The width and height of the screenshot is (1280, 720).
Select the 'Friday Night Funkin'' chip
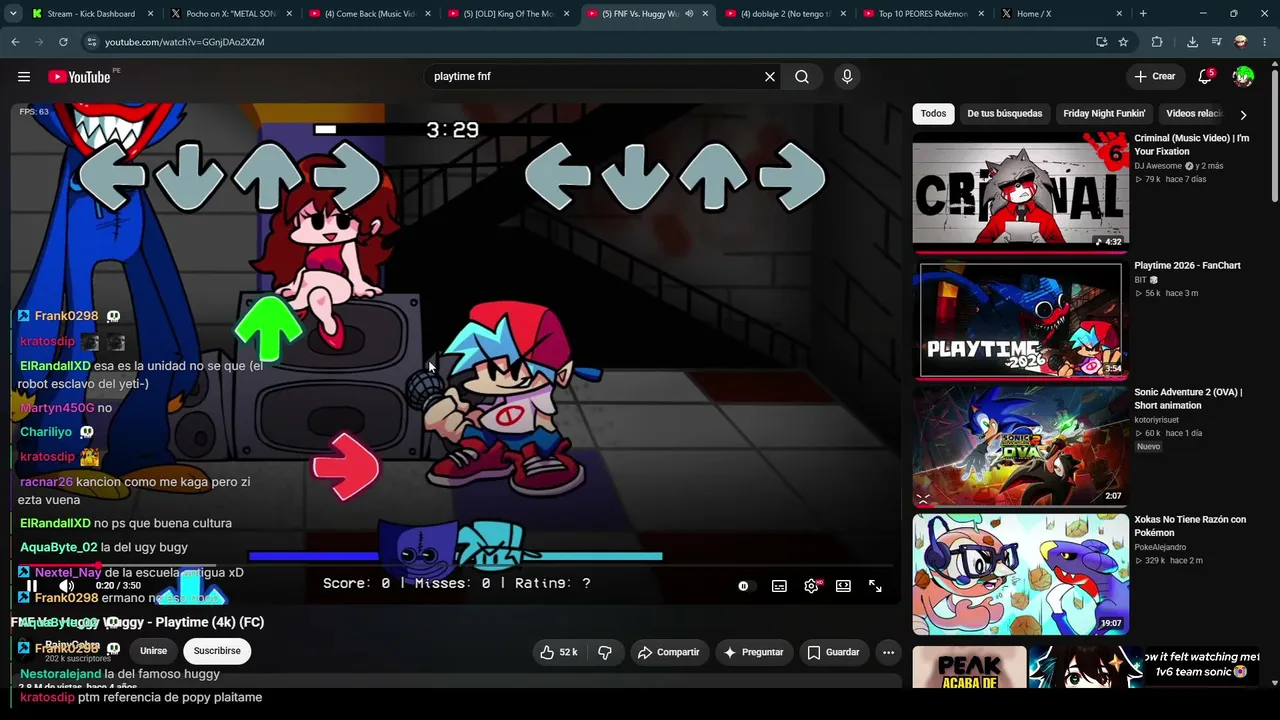[1104, 114]
